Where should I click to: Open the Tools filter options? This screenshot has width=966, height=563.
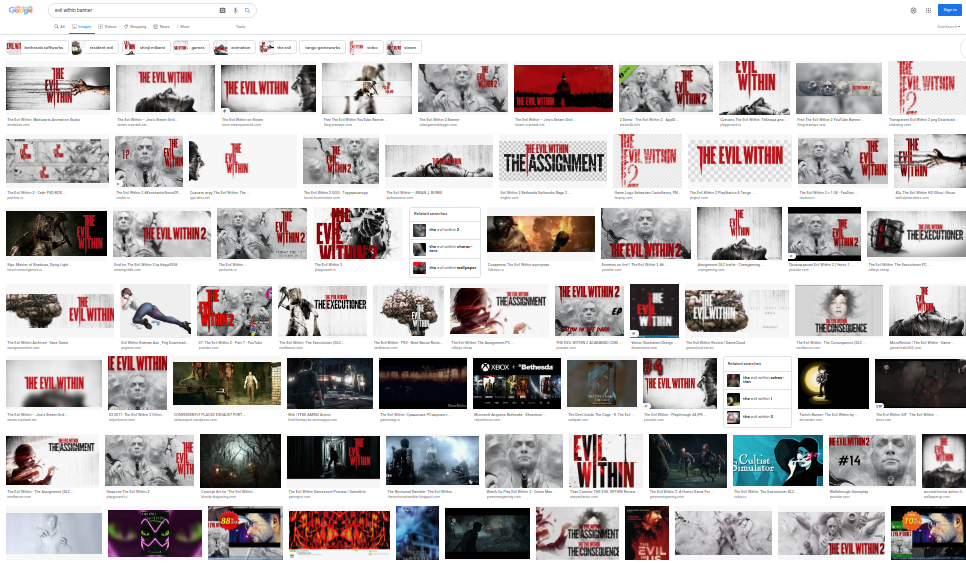click(240, 26)
